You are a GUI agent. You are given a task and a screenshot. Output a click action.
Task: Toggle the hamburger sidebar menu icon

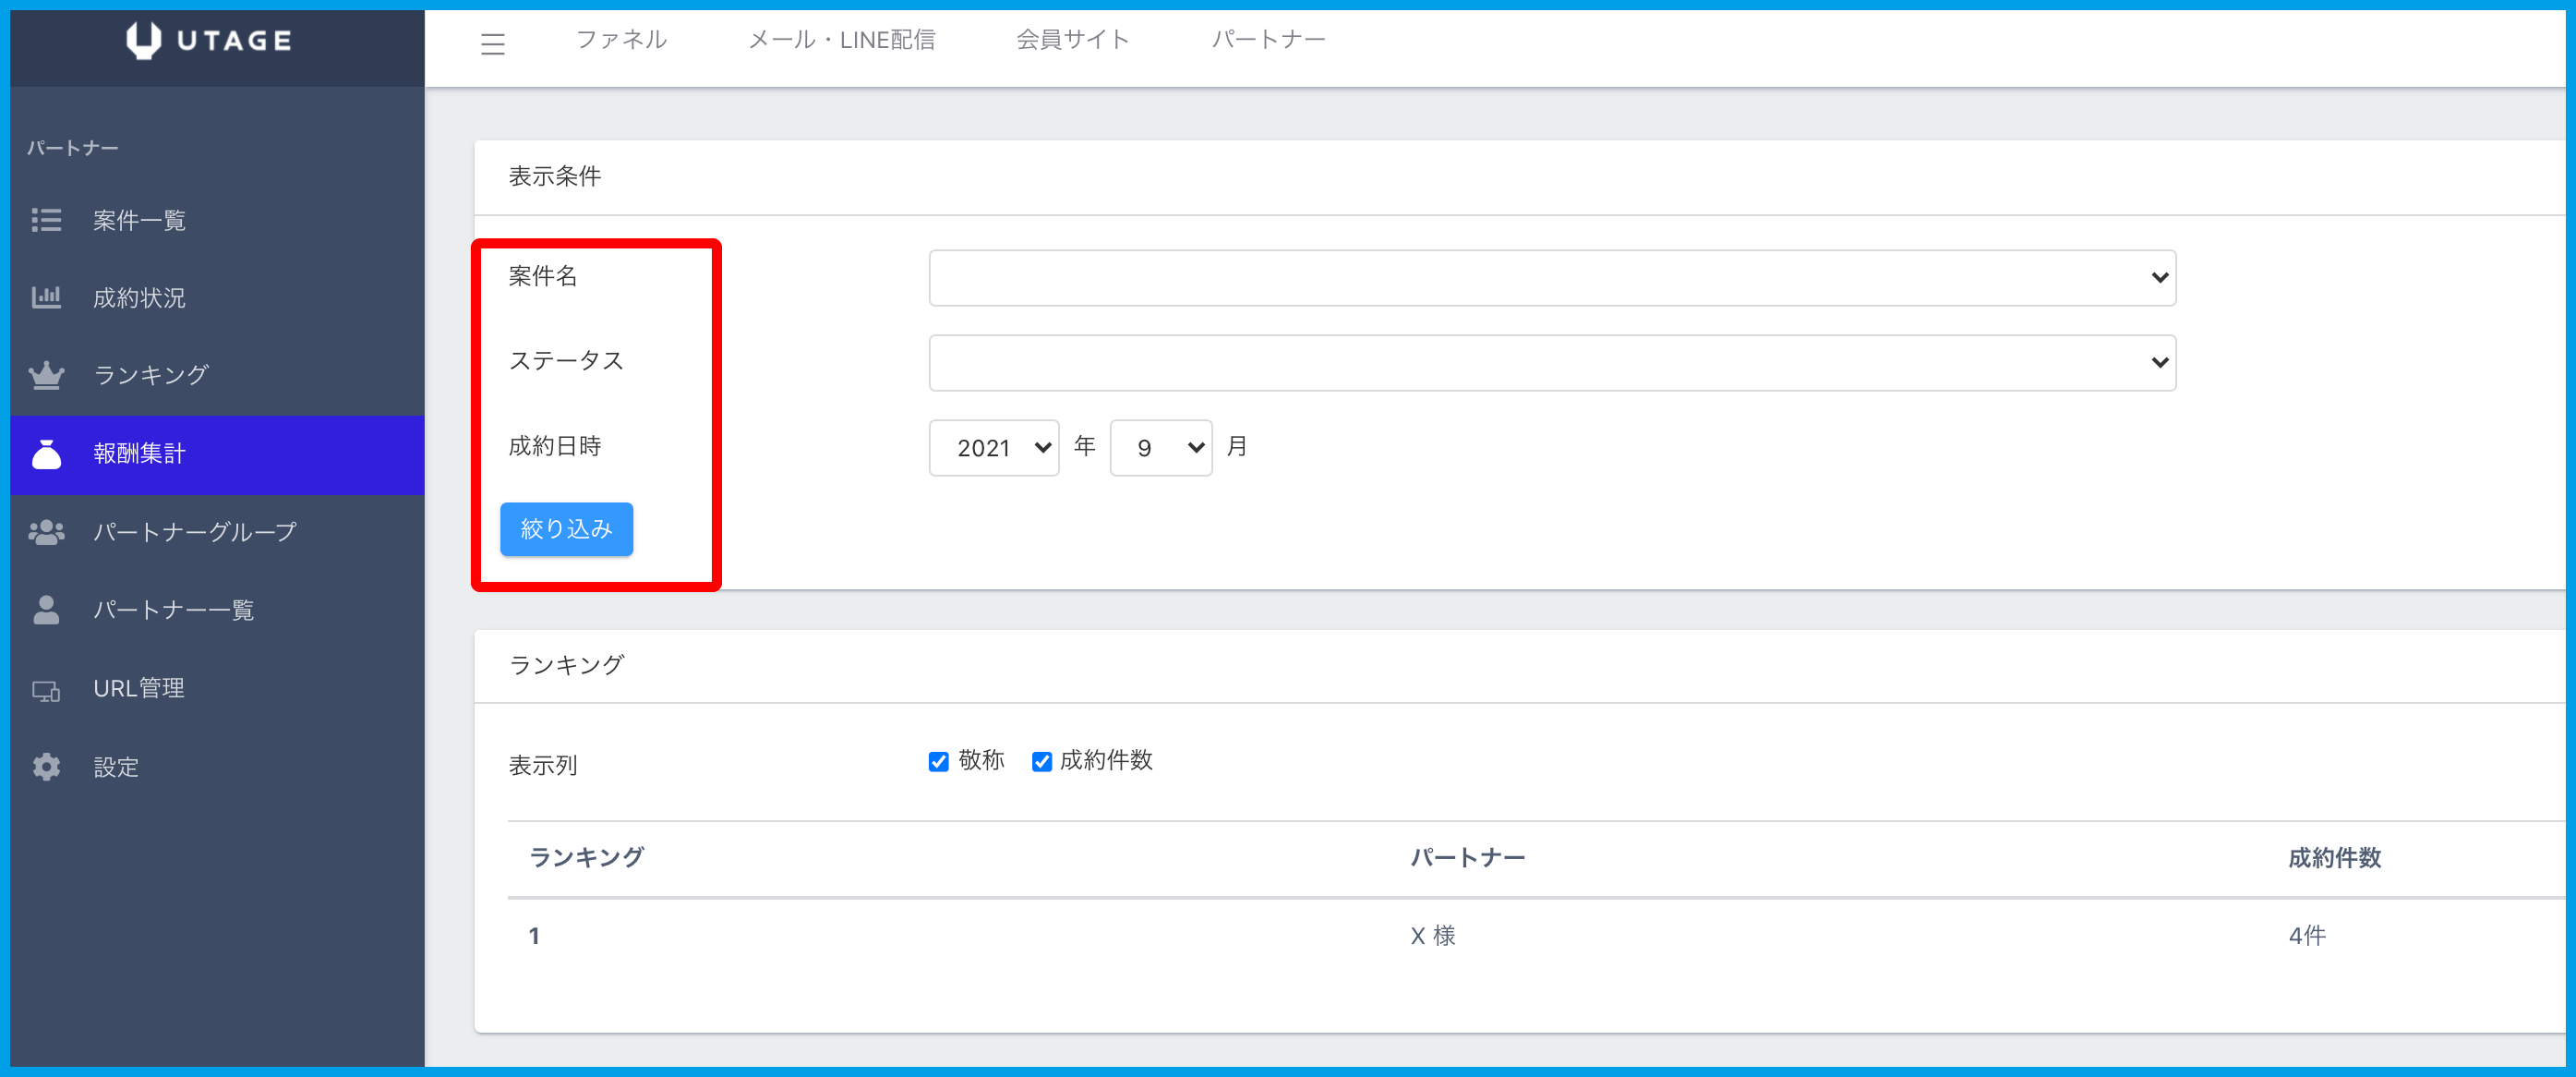coord(492,44)
